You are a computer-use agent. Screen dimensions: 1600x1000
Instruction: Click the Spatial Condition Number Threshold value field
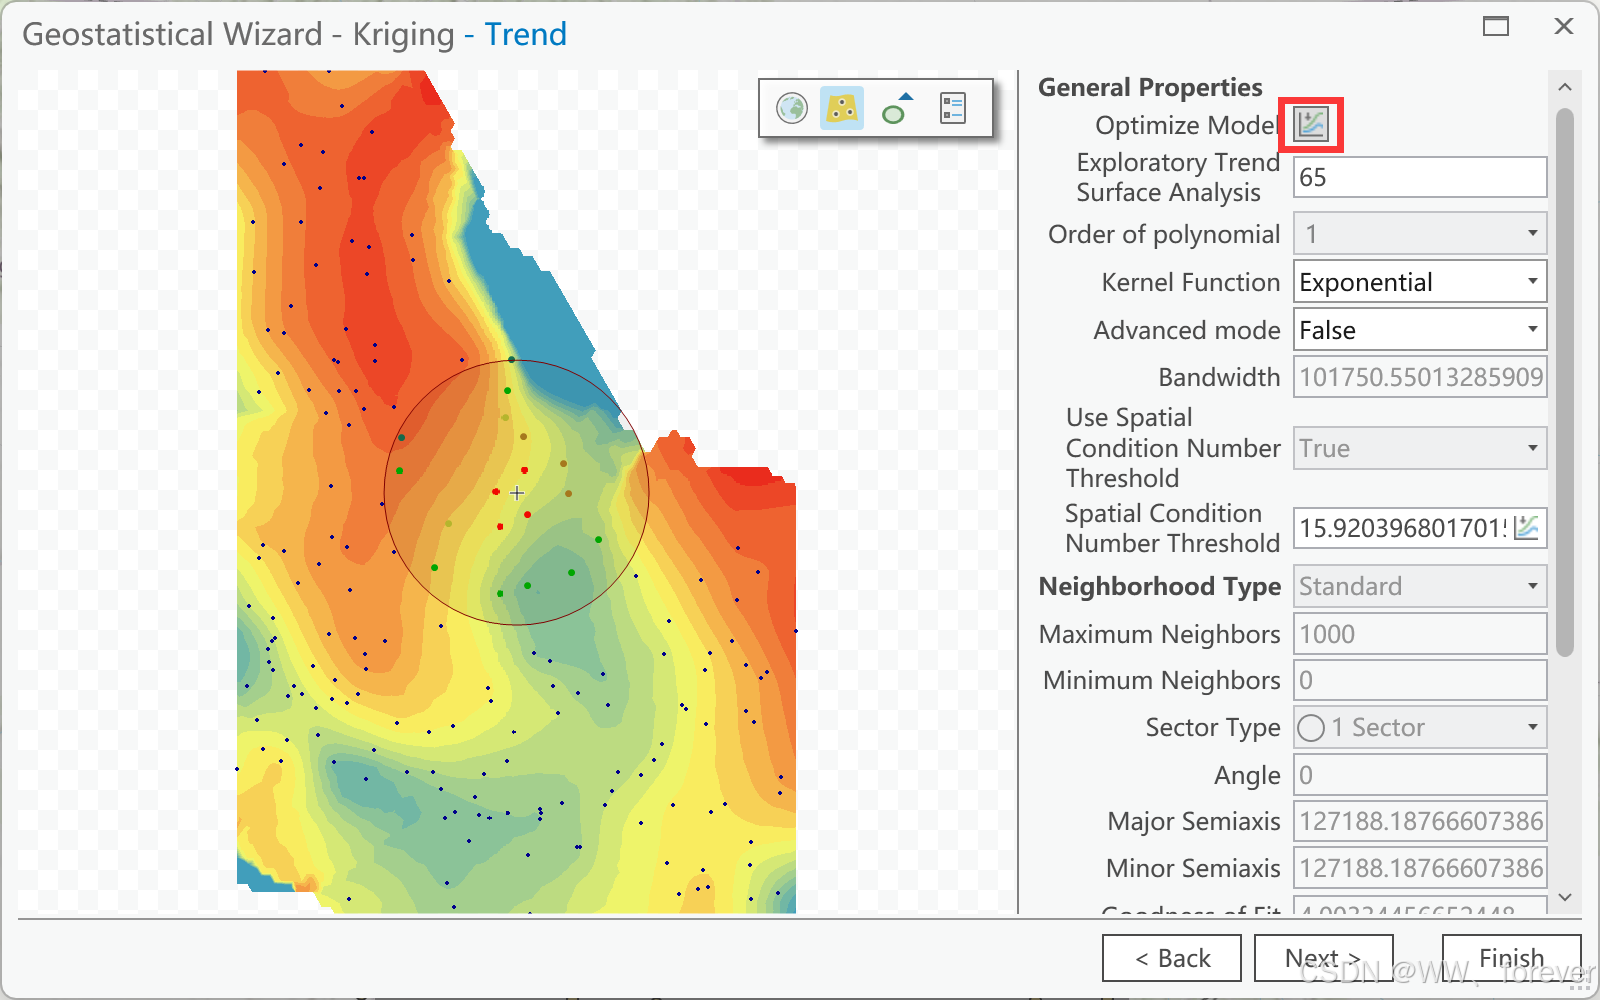pyautogui.click(x=1402, y=528)
